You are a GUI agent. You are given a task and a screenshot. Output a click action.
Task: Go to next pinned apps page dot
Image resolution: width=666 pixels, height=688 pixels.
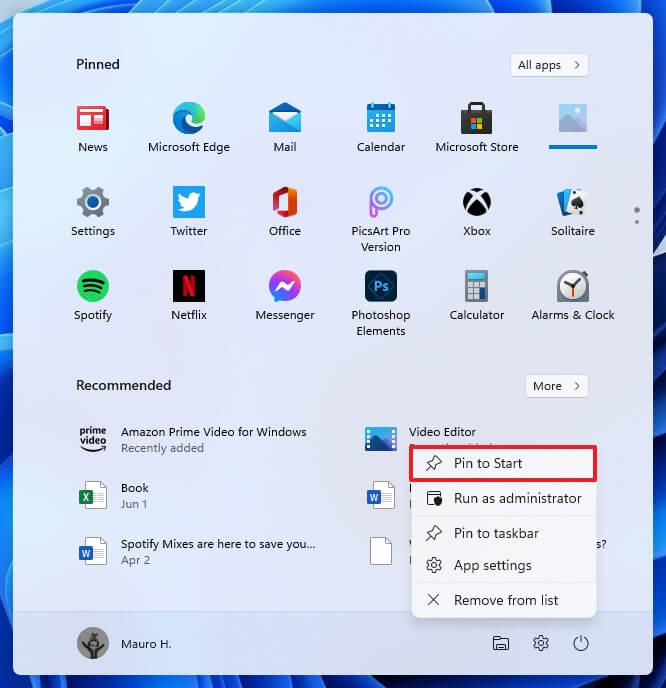pyautogui.click(x=637, y=222)
